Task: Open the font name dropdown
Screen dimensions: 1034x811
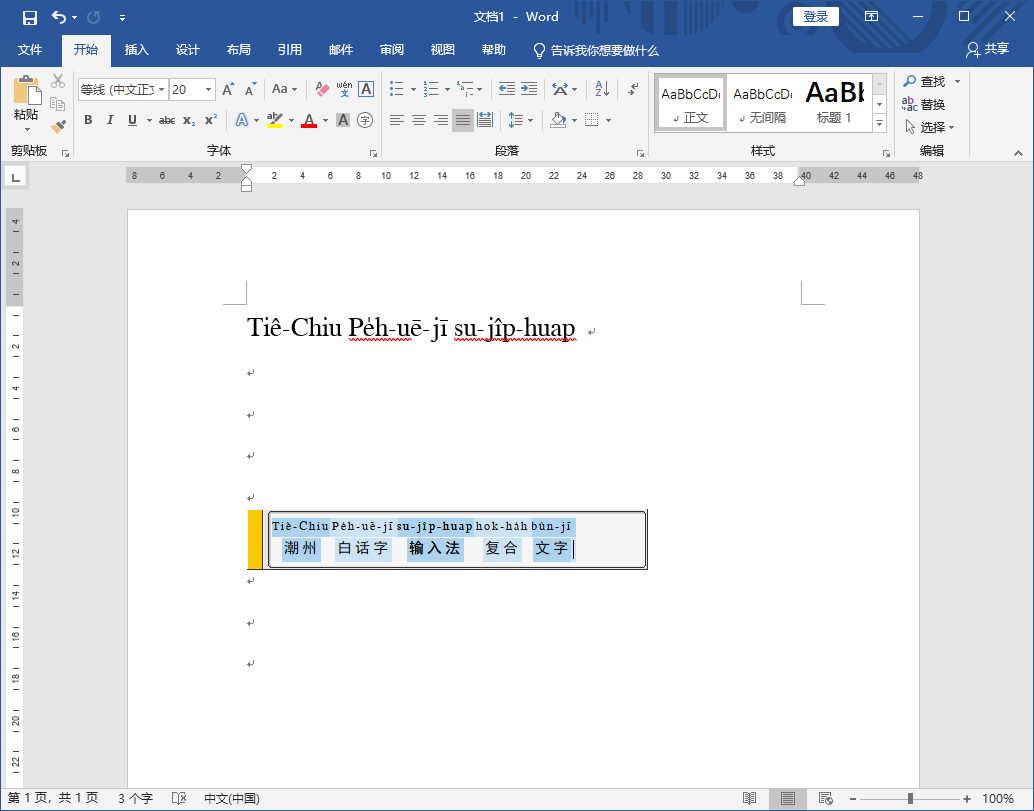Action: (161, 90)
